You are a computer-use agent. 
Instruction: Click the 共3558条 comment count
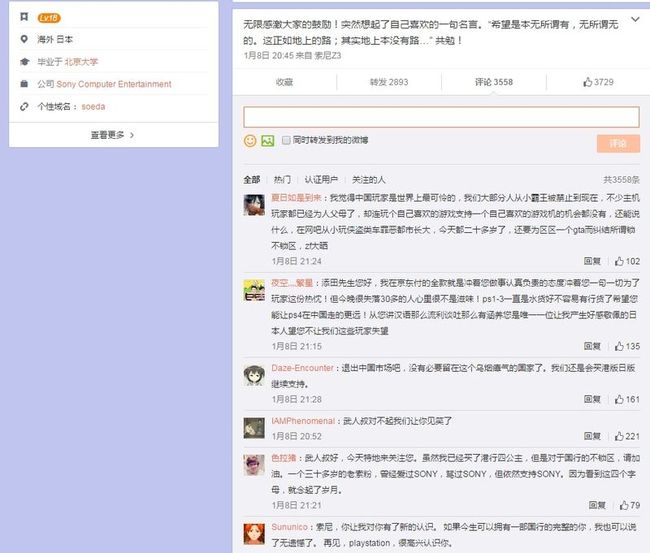621,179
